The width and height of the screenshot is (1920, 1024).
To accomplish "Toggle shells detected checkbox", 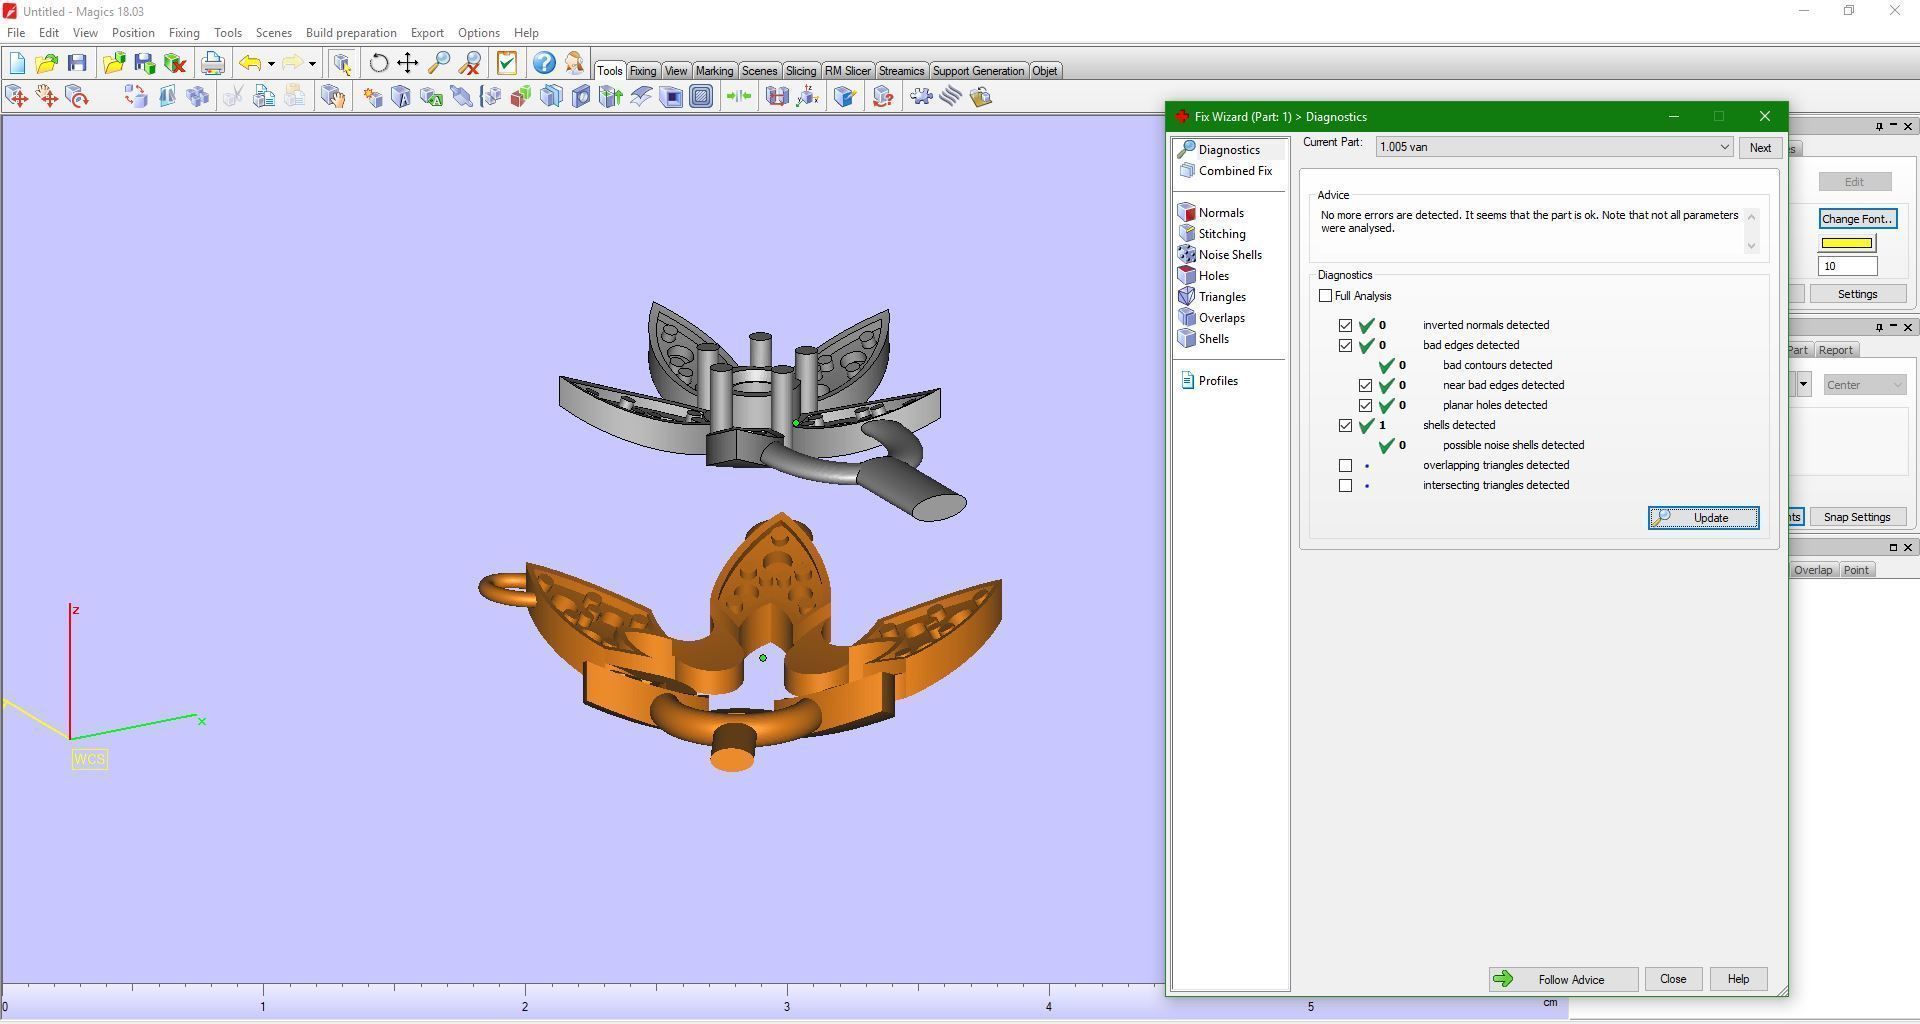I will pyautogui.click(x=1346, y=426).
